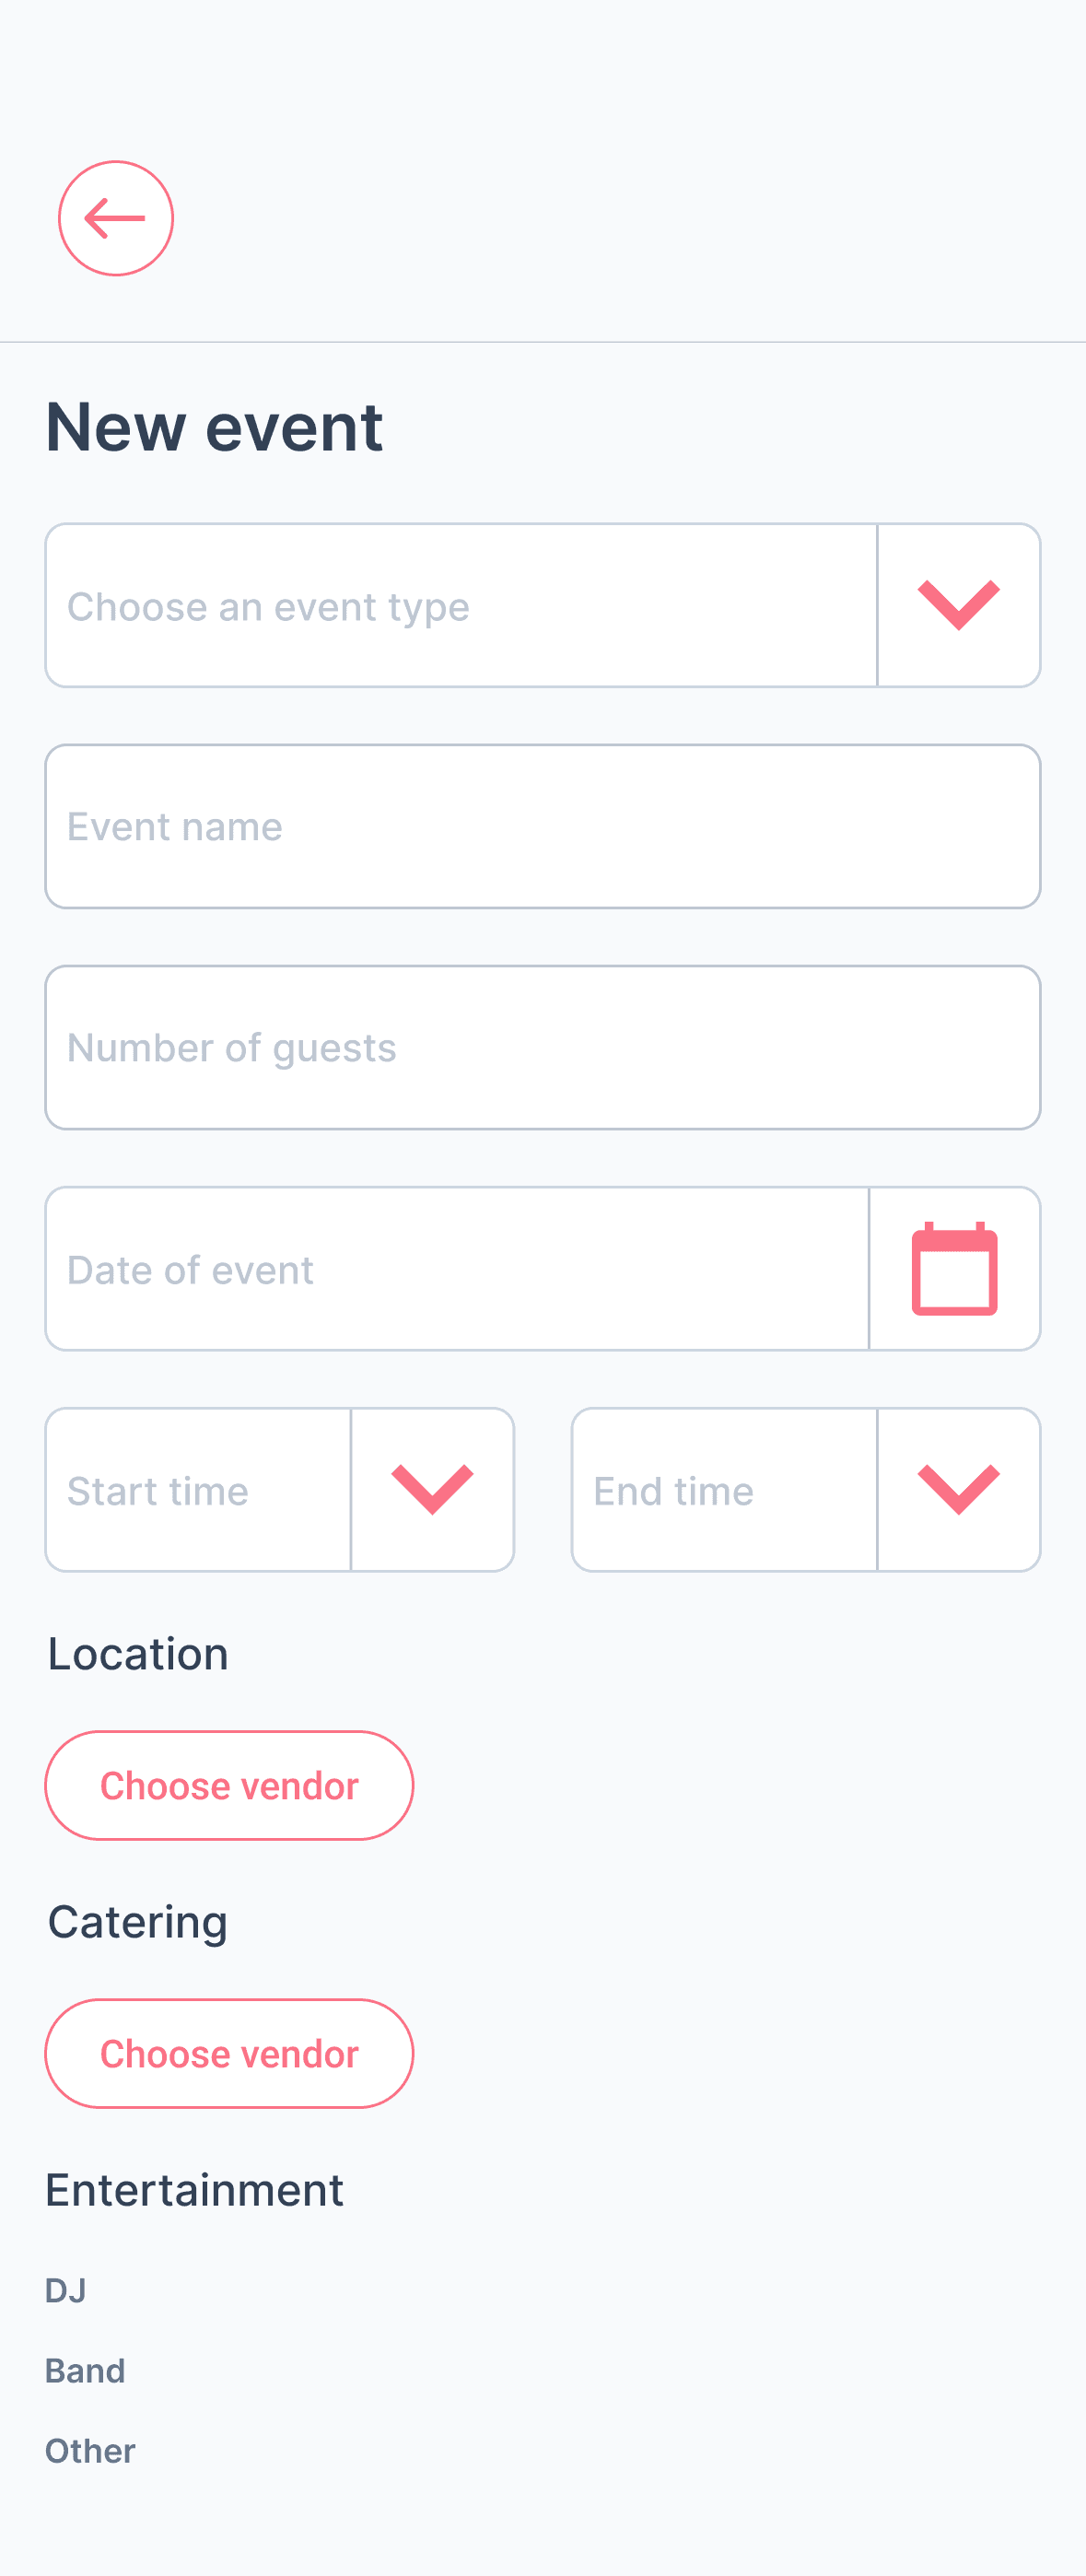Go back using the arrow button
This screenshot has width=1086, height=2576.
tap(116, 218)
